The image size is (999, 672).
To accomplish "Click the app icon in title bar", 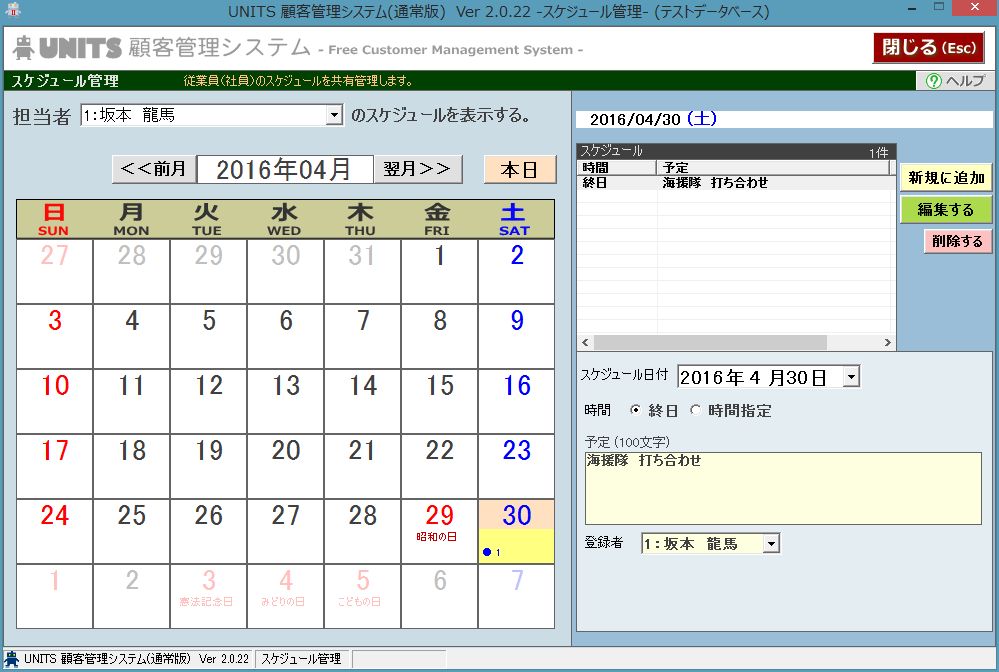I will 13,10.
